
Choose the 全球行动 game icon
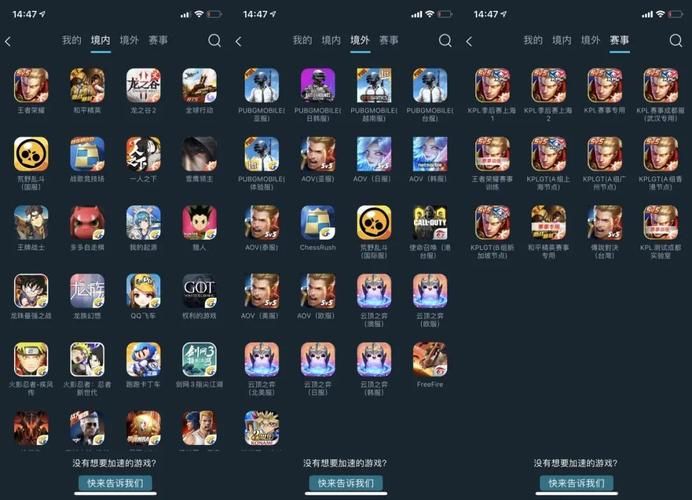click(199, 85)
